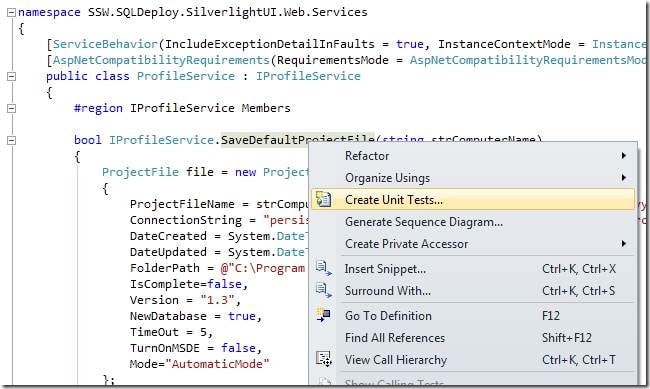Click the Go To Definition icon
Screen dimensions: 650x389
(x=323, y=315)
